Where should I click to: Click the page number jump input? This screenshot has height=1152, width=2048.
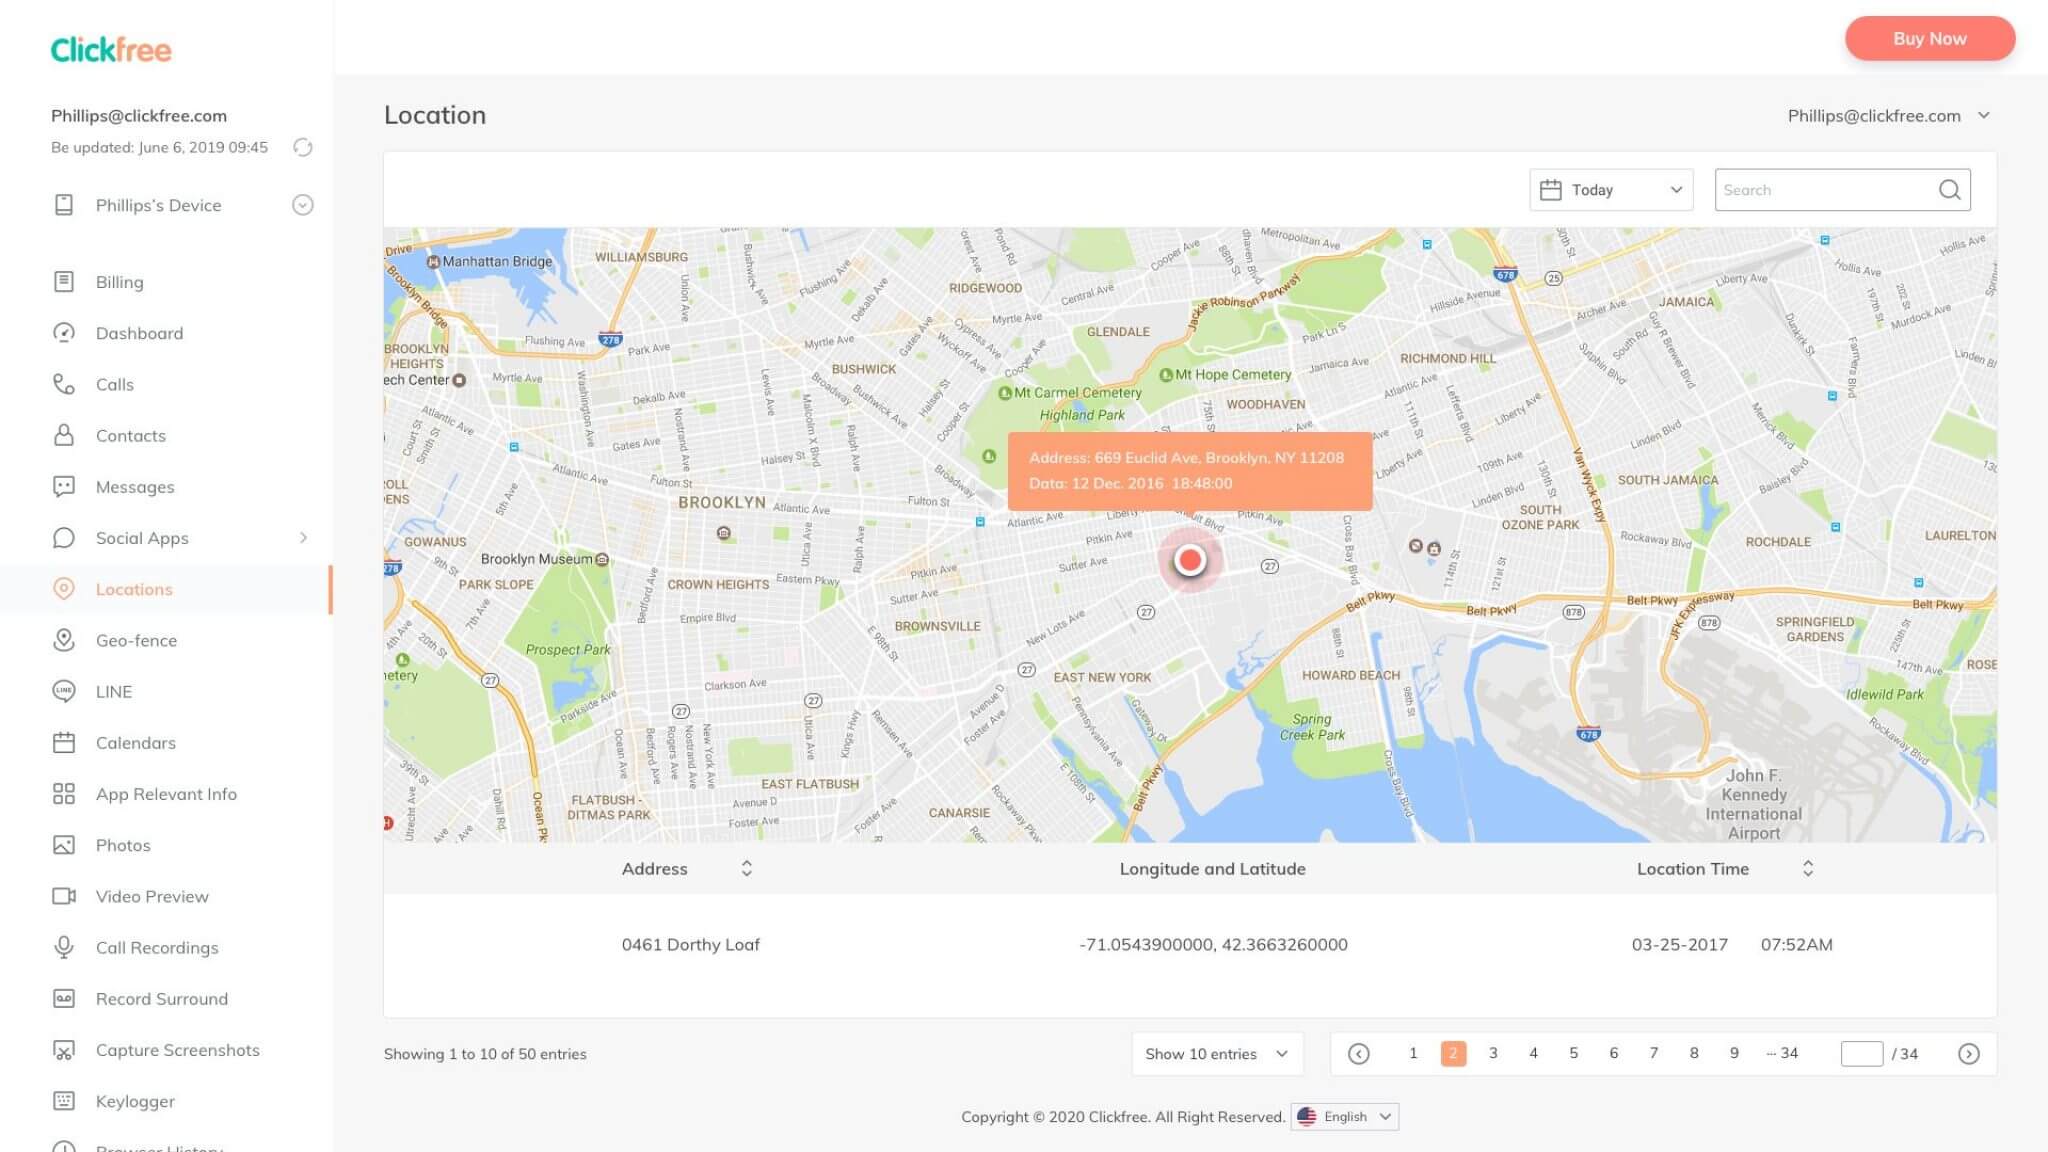tap(1861, 1054)
